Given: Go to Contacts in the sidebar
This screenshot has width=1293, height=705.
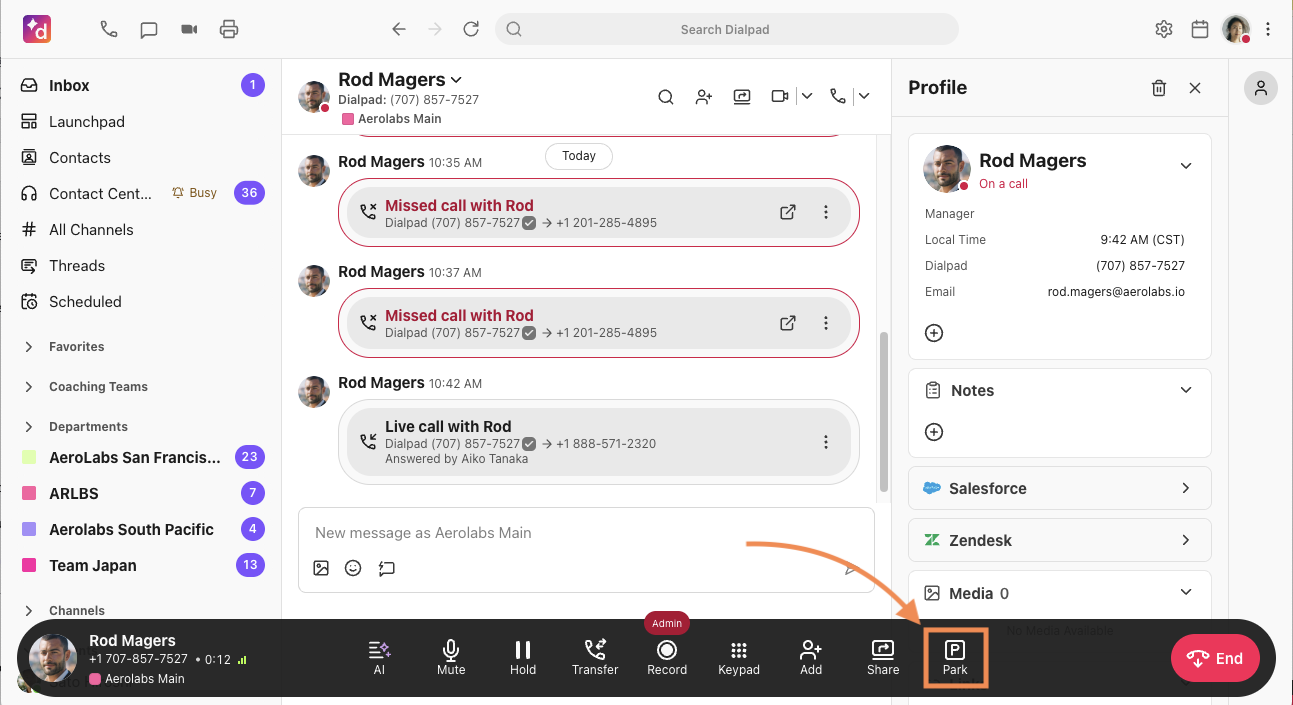Looking at the screenshot, I should click(x=80, y=158).
